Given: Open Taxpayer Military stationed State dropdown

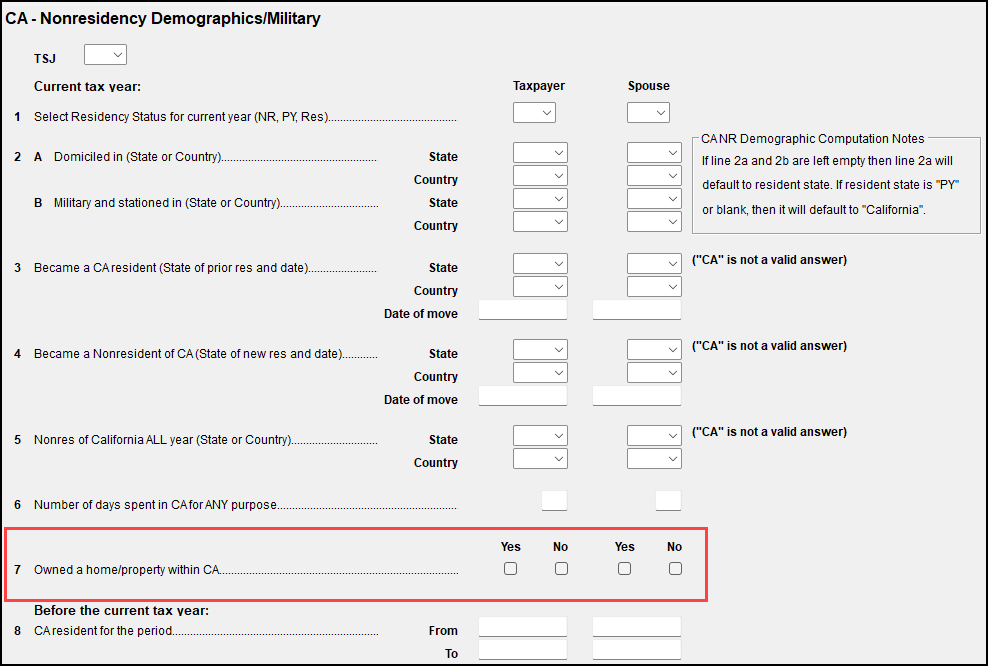Looking at the screenshot, I should click(540, 199).
